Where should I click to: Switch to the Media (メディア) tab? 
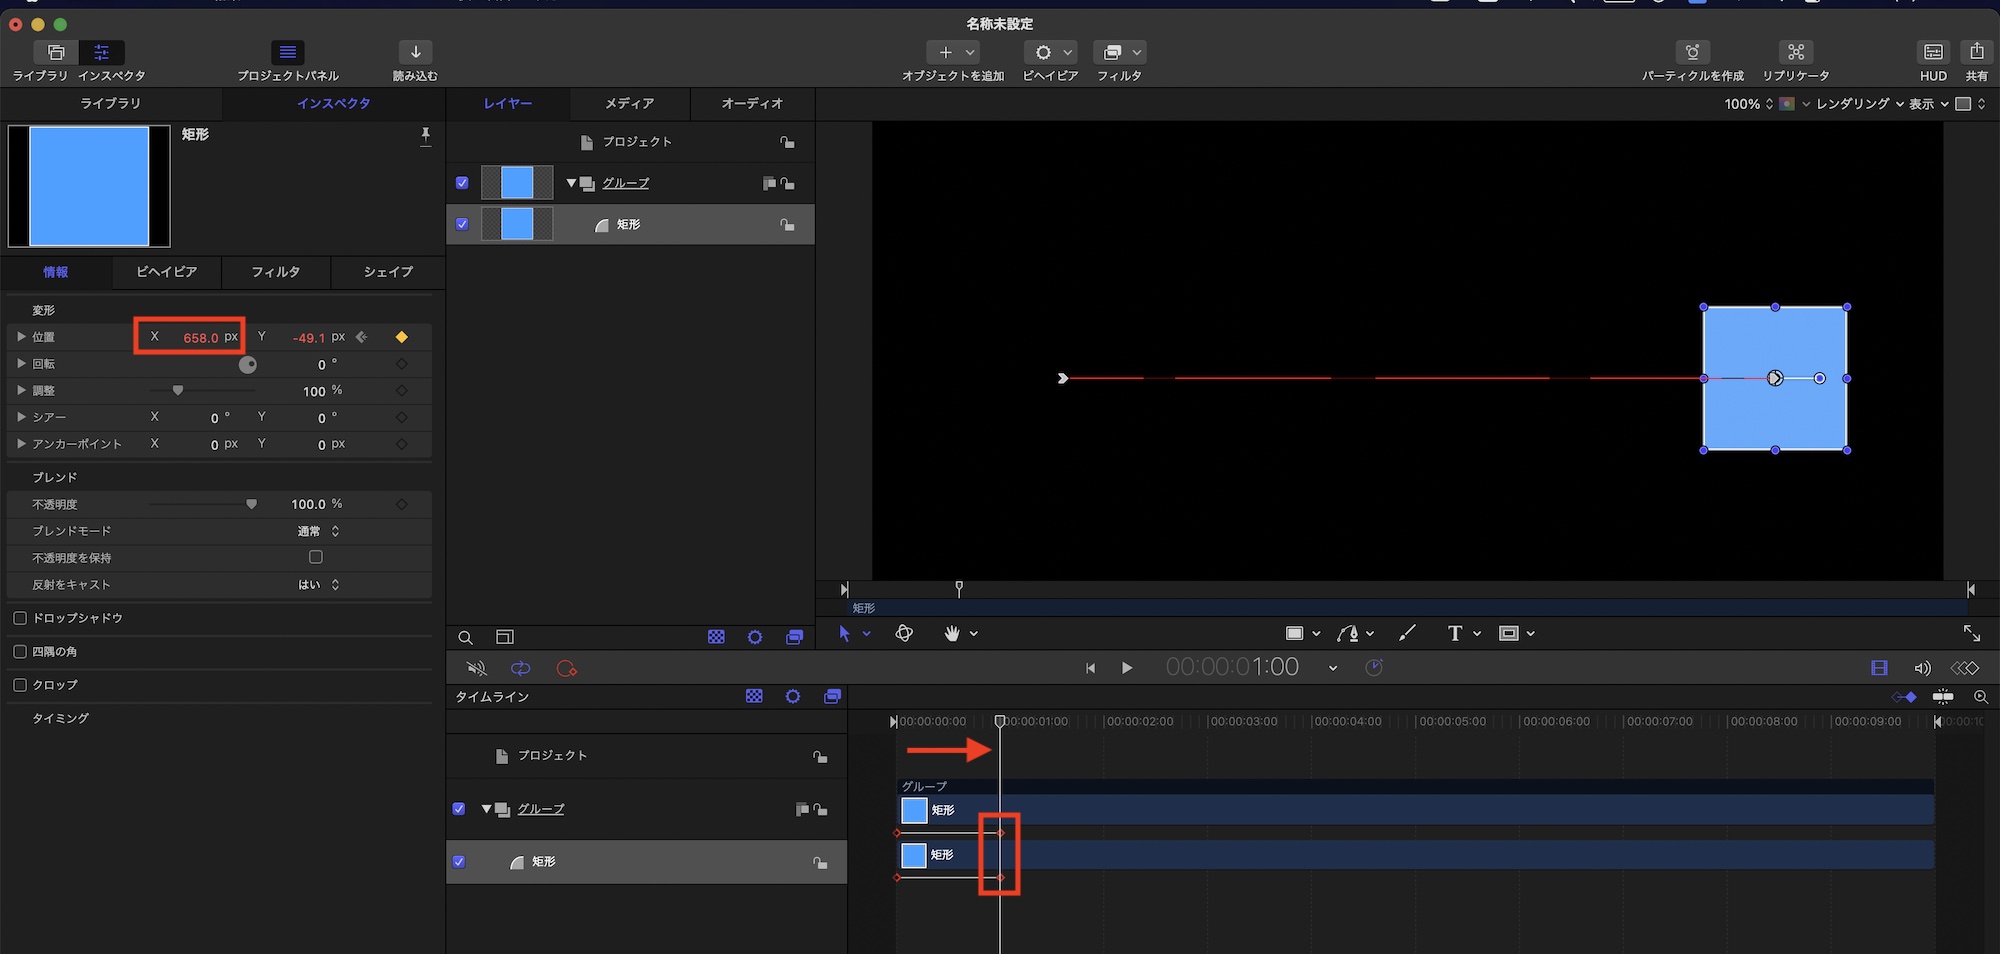(629, 104)
